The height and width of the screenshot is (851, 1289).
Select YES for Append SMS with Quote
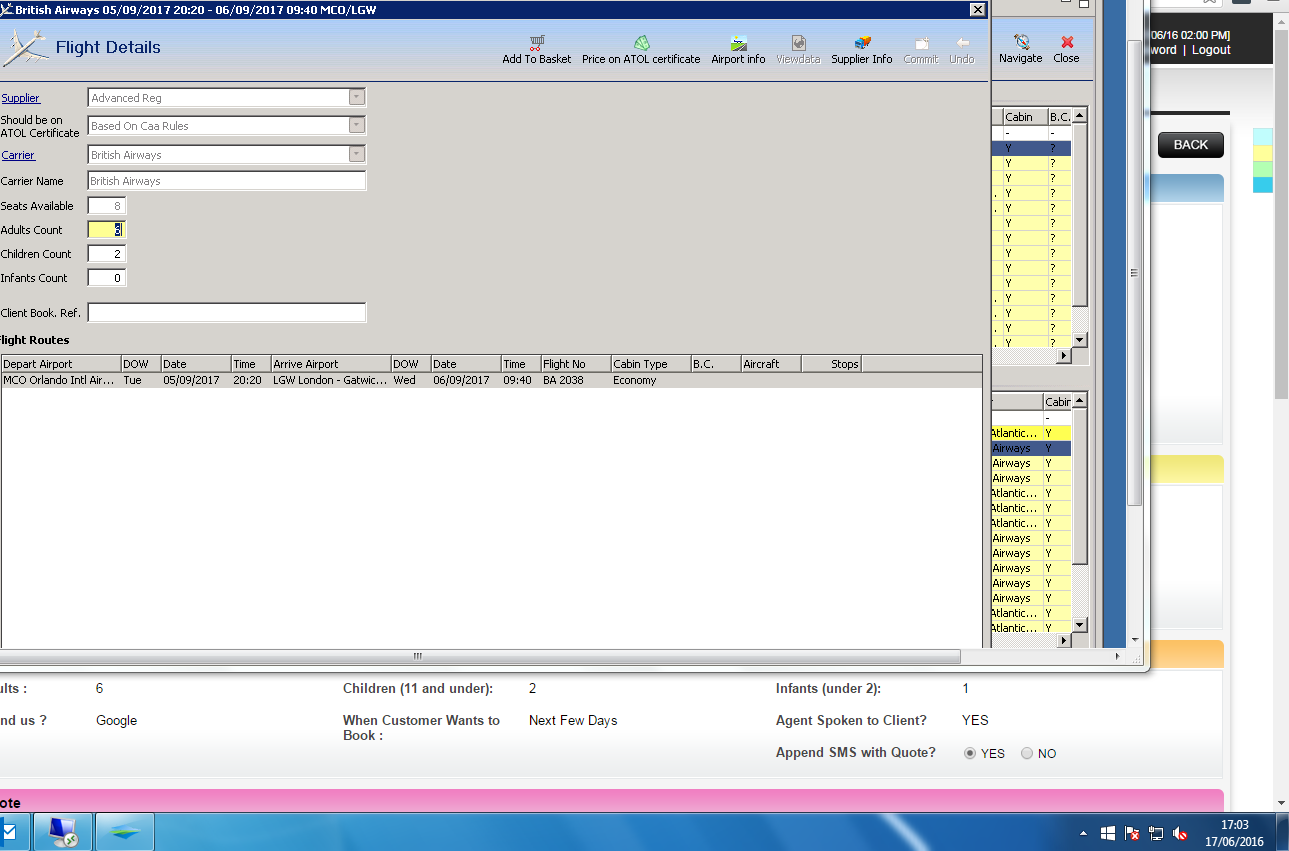pyautogui.click(x=970, y=754)
